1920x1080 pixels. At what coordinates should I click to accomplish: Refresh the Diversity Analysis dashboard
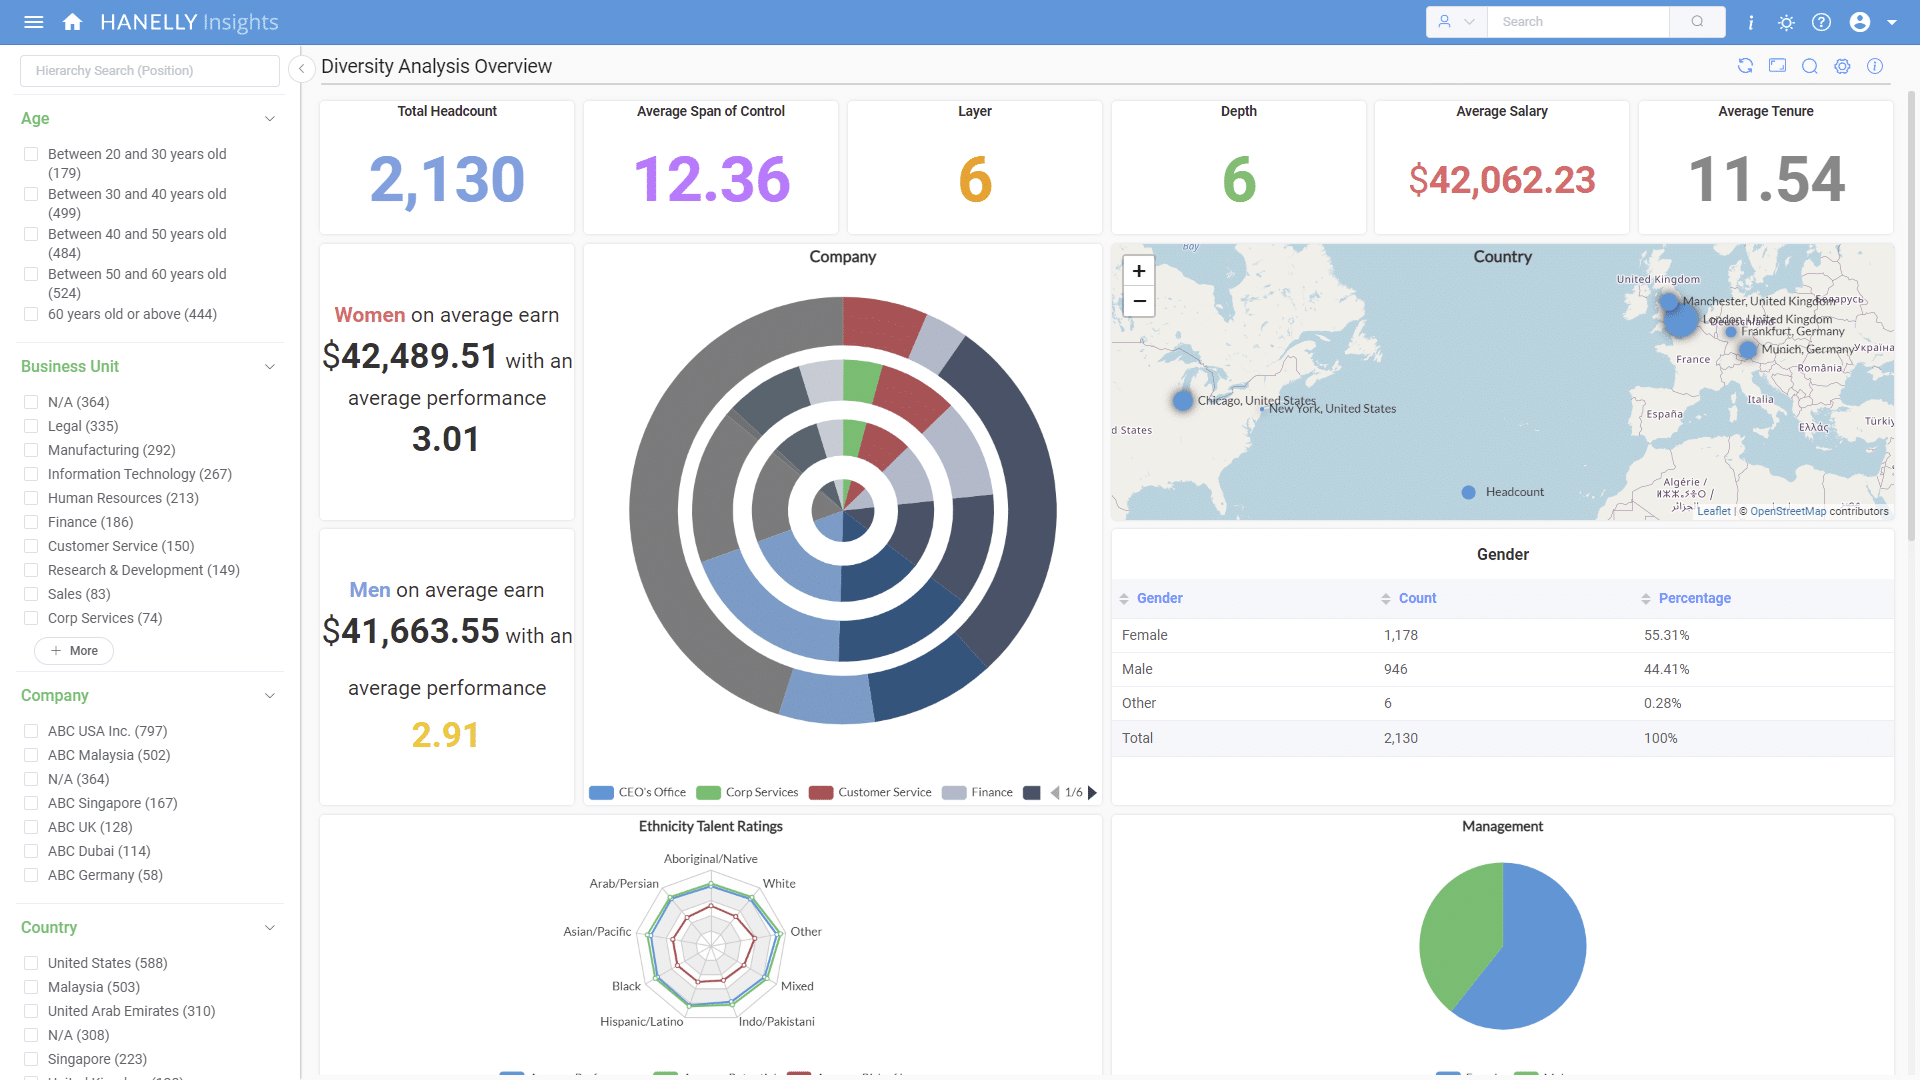tap(1745, 66)
